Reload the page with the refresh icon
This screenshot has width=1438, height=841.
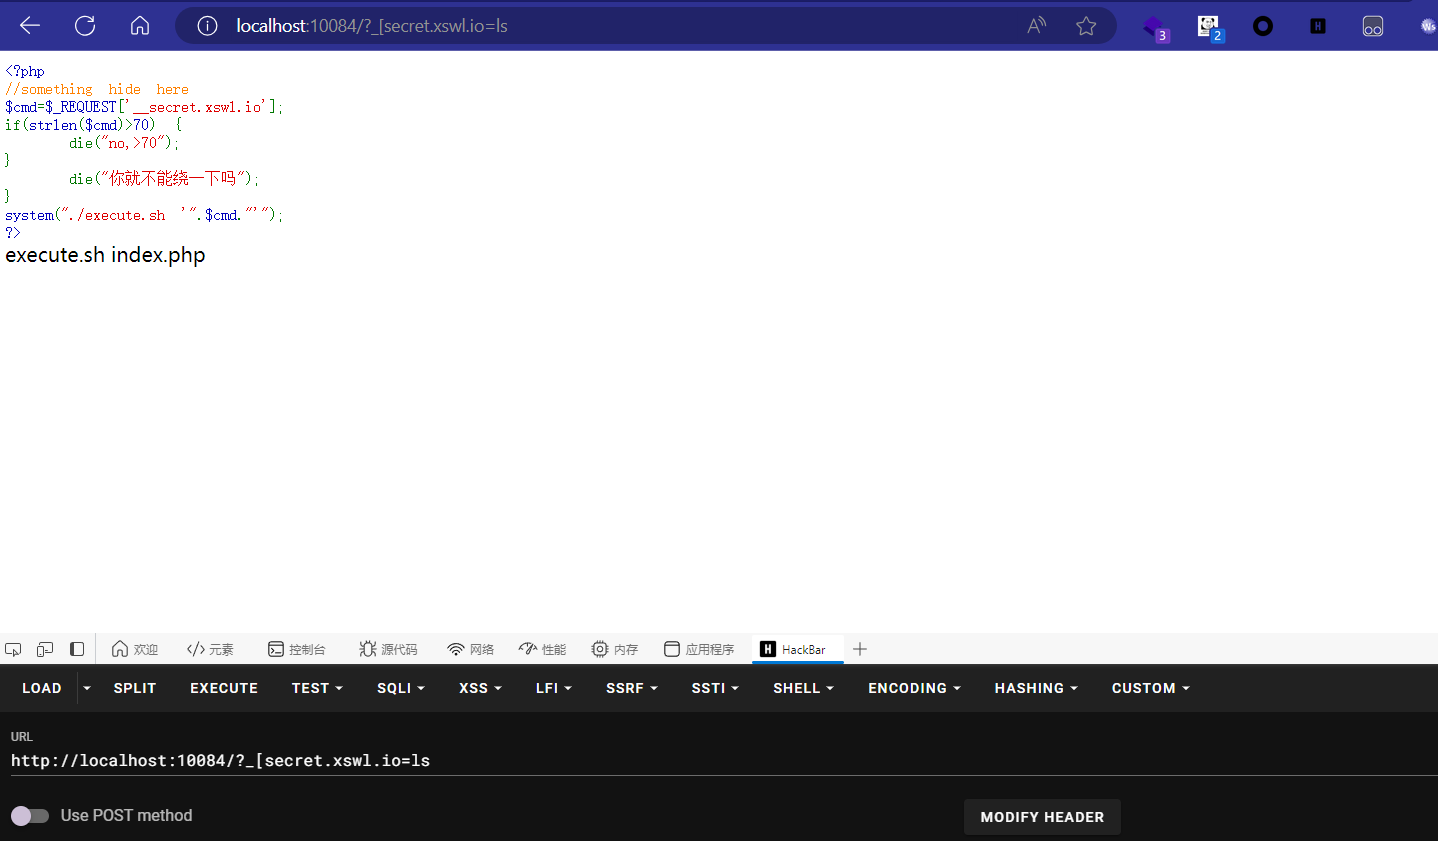pyautogui.click(x=85, y=26)
